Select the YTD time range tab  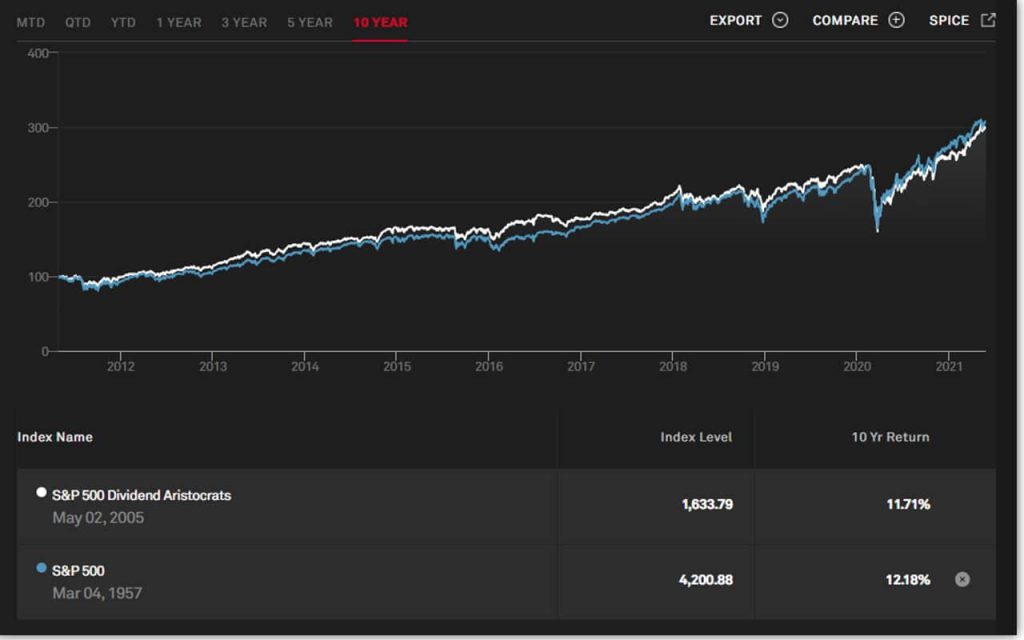pyautogui.click(x=123, y=22)
